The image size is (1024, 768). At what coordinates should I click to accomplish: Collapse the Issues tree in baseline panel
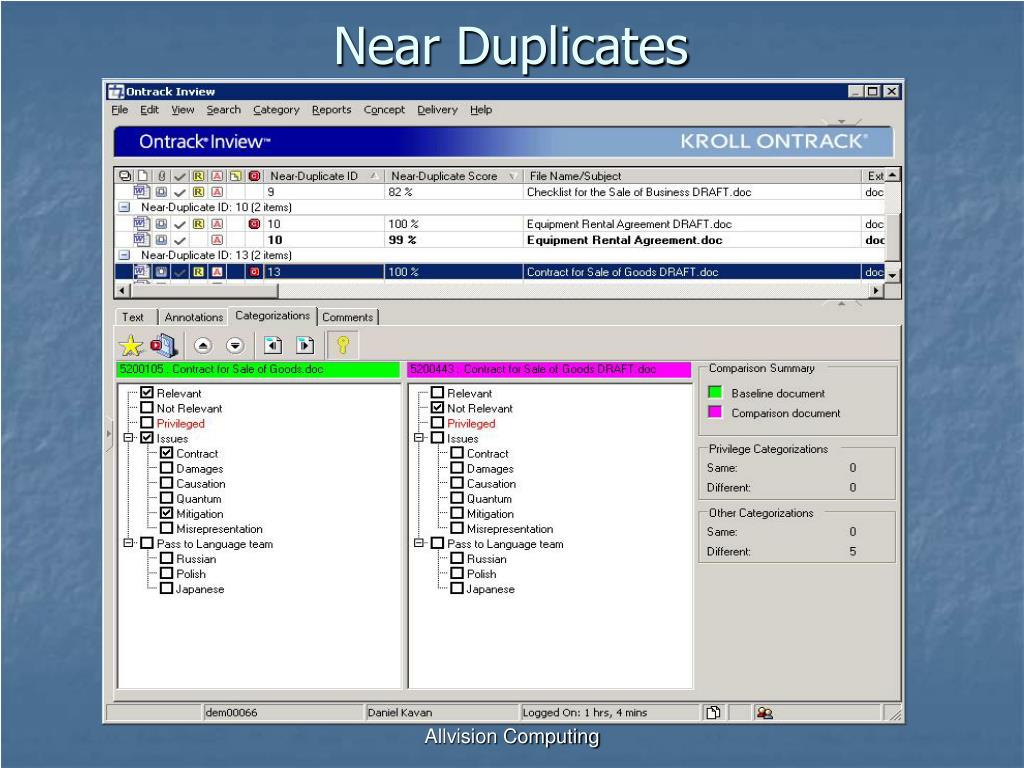tap(129, 438)
